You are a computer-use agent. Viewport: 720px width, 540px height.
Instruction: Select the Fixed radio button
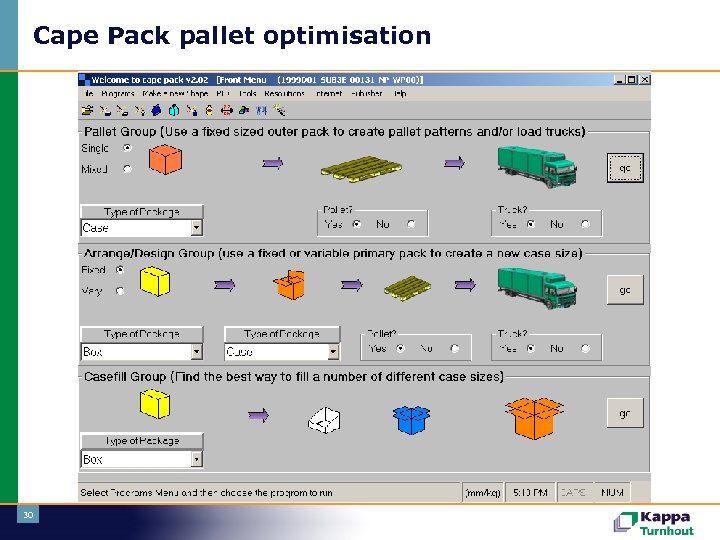point(120,270)
